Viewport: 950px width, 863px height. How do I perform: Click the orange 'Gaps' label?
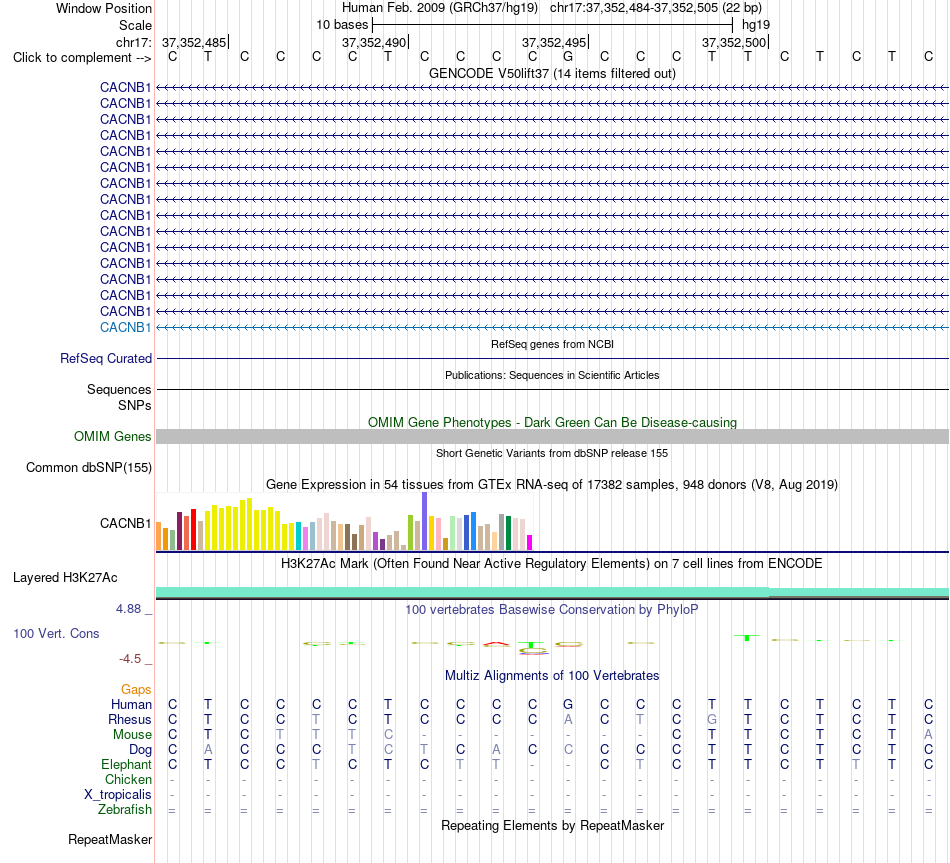click(x=136, y=689)
